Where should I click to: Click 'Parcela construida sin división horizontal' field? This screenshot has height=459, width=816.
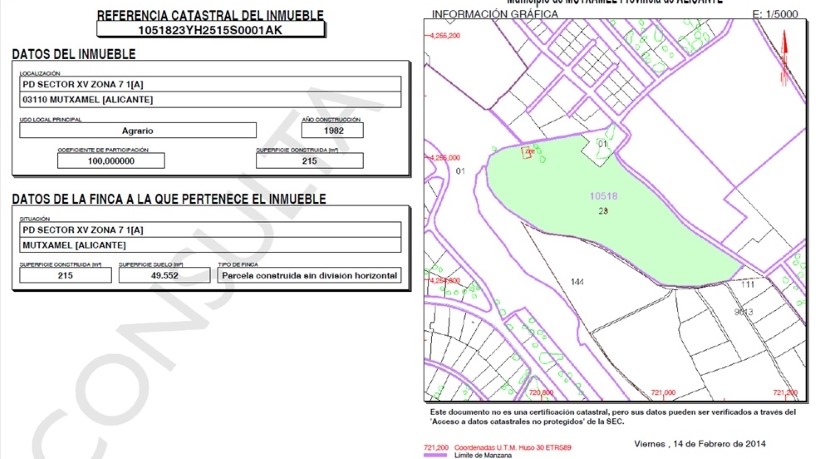[309, 275]
